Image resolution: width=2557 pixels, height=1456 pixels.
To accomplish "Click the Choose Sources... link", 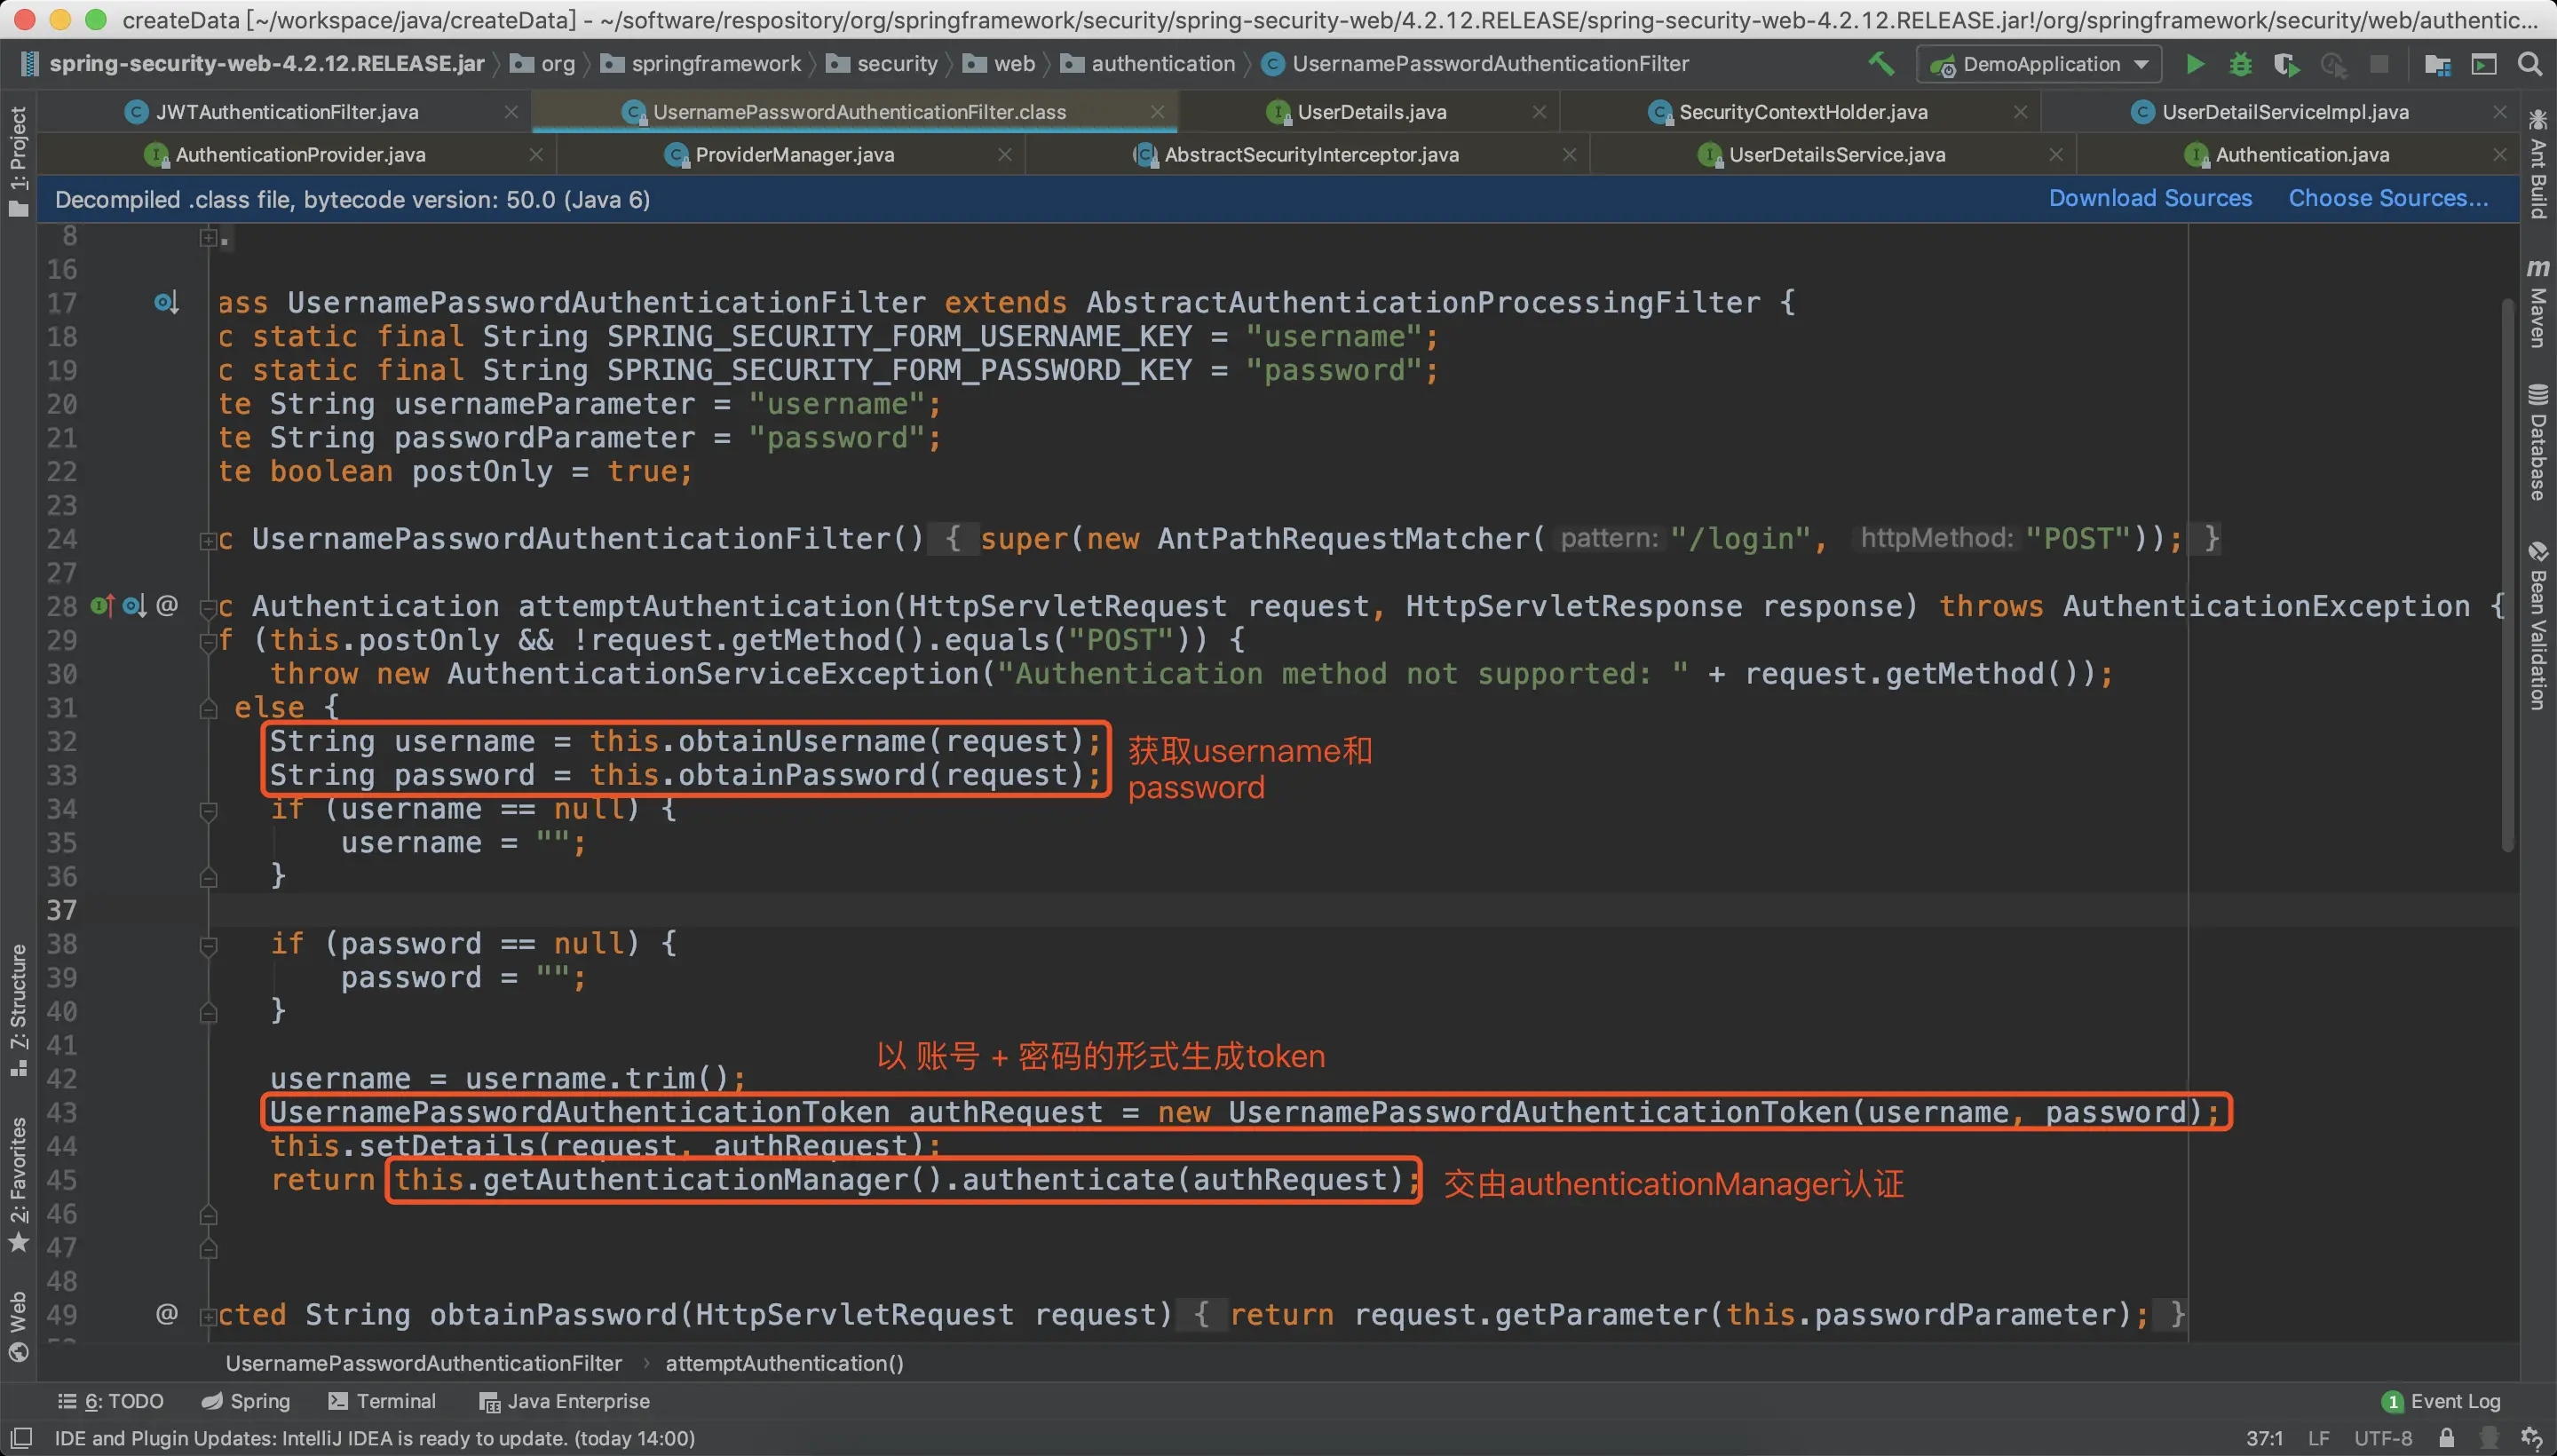I will click(x=2388, y=198).
